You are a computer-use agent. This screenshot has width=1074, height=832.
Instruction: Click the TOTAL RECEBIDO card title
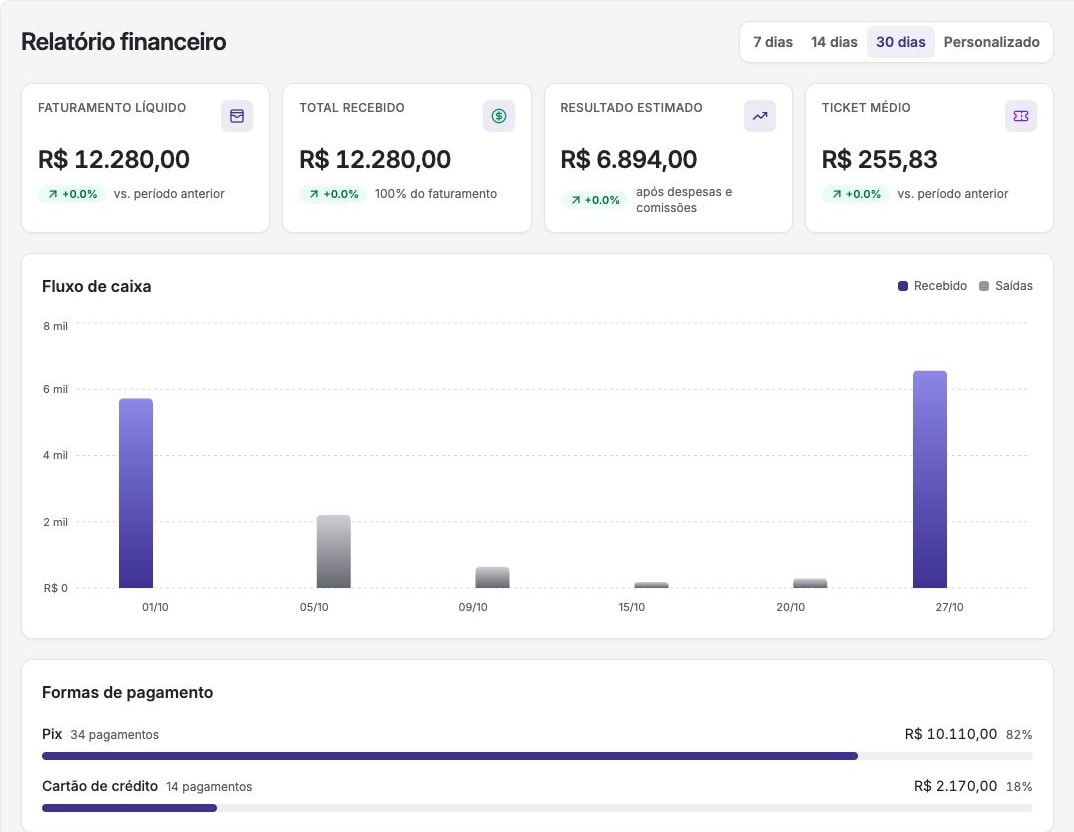[x=351, y=108]
